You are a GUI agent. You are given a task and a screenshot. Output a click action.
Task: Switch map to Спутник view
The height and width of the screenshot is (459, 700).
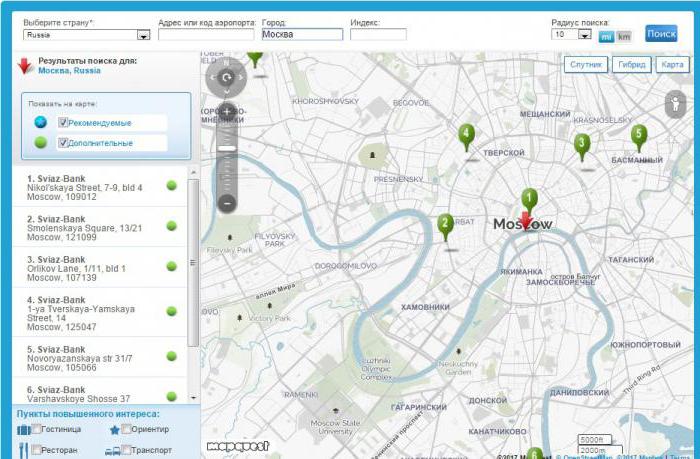[x=586, y=65]
